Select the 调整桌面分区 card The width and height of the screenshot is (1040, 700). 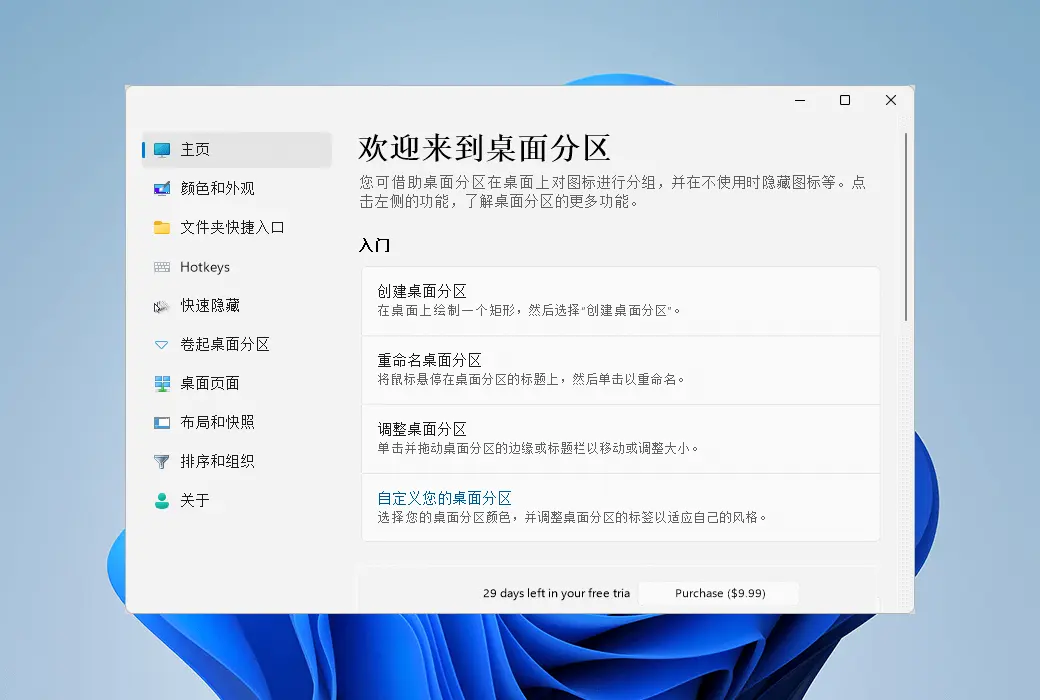(620, 439)
